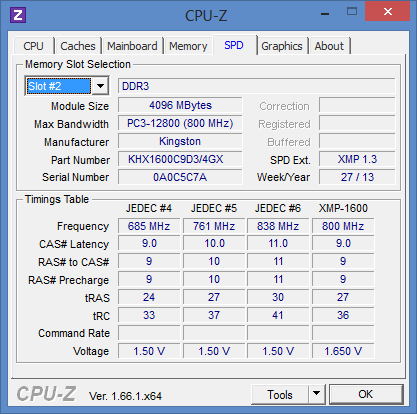Click the 11.0 CAS# Latency cell
417x414 pixels.
(x=278, y=243)
